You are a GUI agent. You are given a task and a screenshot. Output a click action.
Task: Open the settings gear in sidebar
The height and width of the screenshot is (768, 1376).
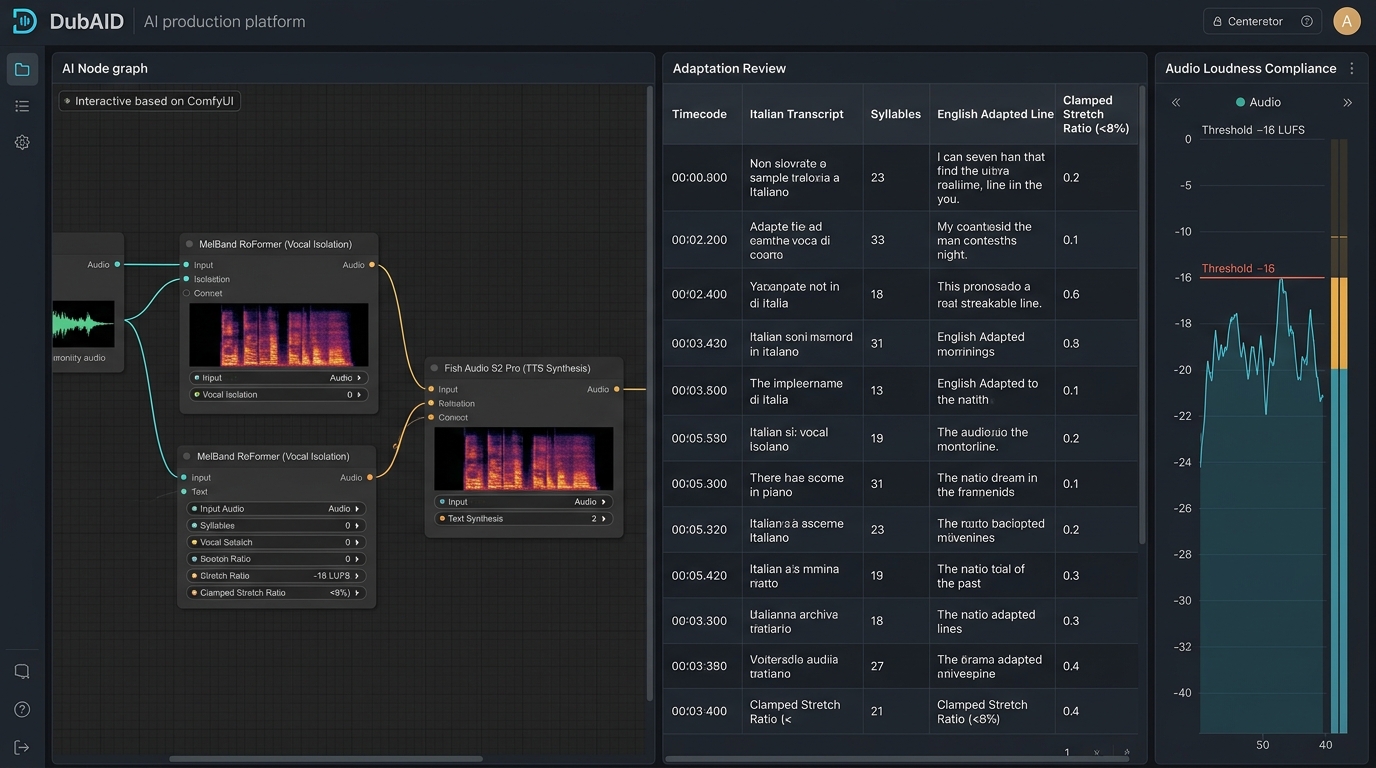coord(22,142)
